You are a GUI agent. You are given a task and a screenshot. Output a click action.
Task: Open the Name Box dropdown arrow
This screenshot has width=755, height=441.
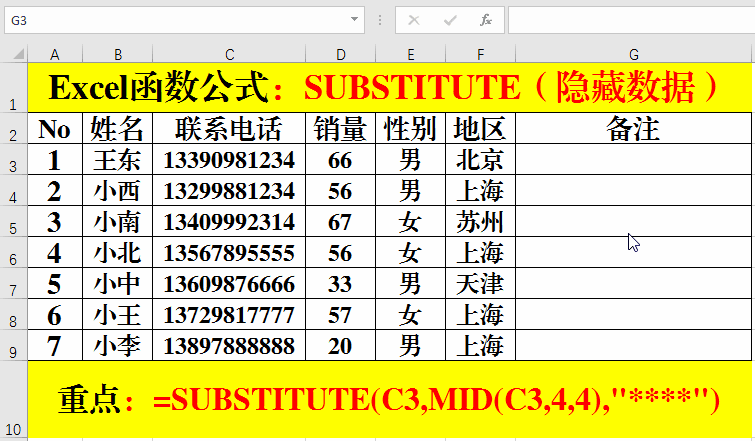[x=354, y=20]
